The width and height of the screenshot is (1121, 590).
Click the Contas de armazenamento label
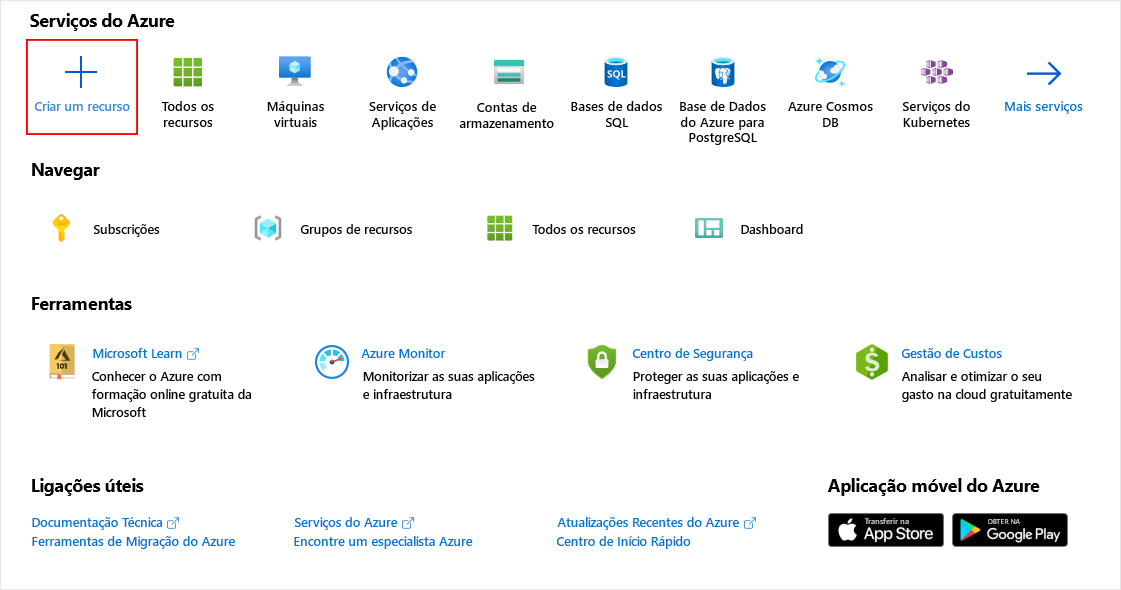click(506, 115)
